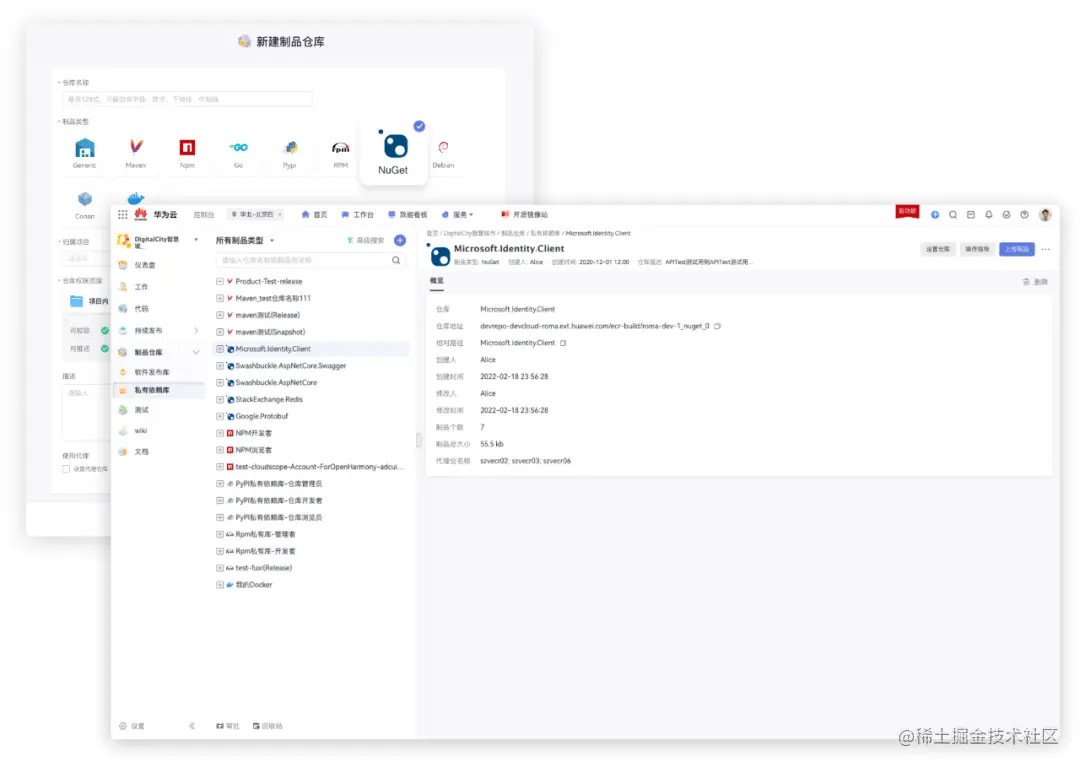Open help question mark icon
Viewport: 1080px width, 768px height.
pyautogui.click(x=1024, y=215)
